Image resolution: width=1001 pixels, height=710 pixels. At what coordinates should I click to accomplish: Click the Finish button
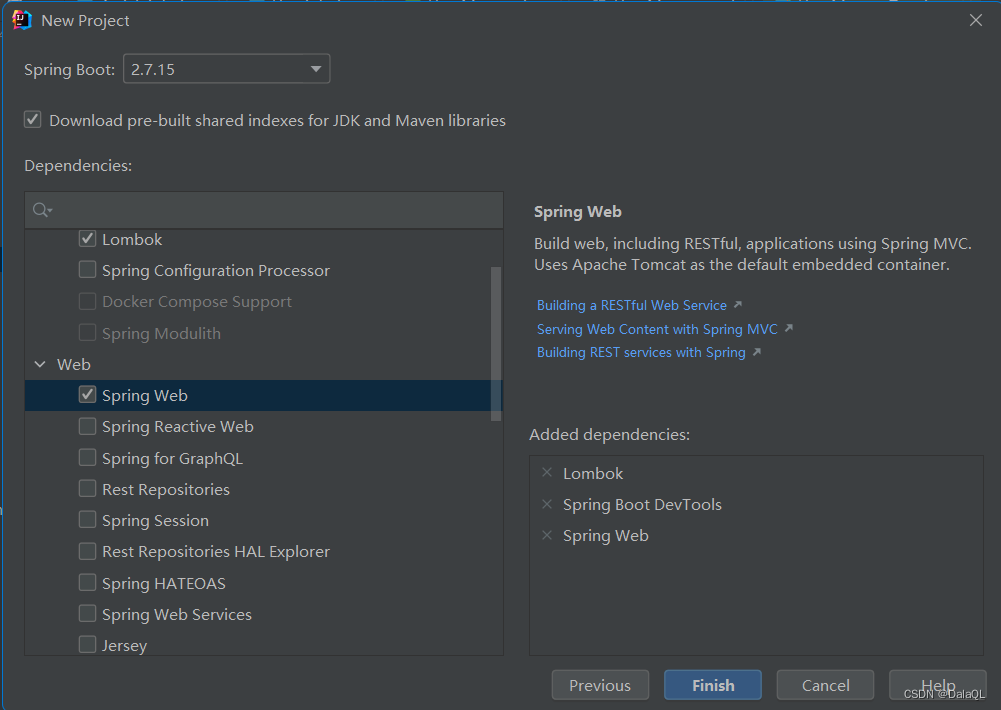(712, 685)
